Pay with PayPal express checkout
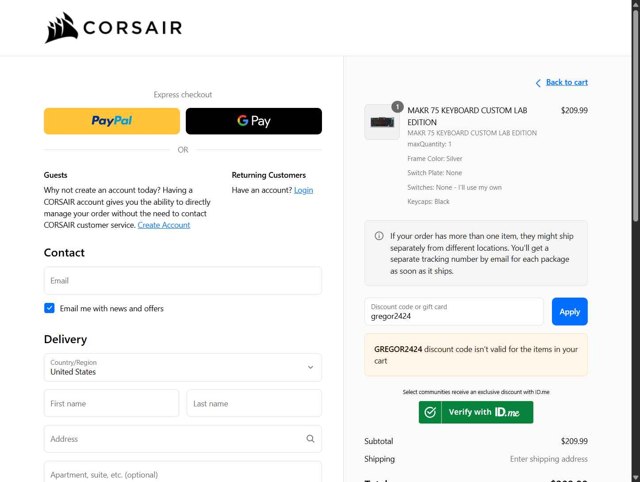 pyautogui.click(x=112, y=121)
